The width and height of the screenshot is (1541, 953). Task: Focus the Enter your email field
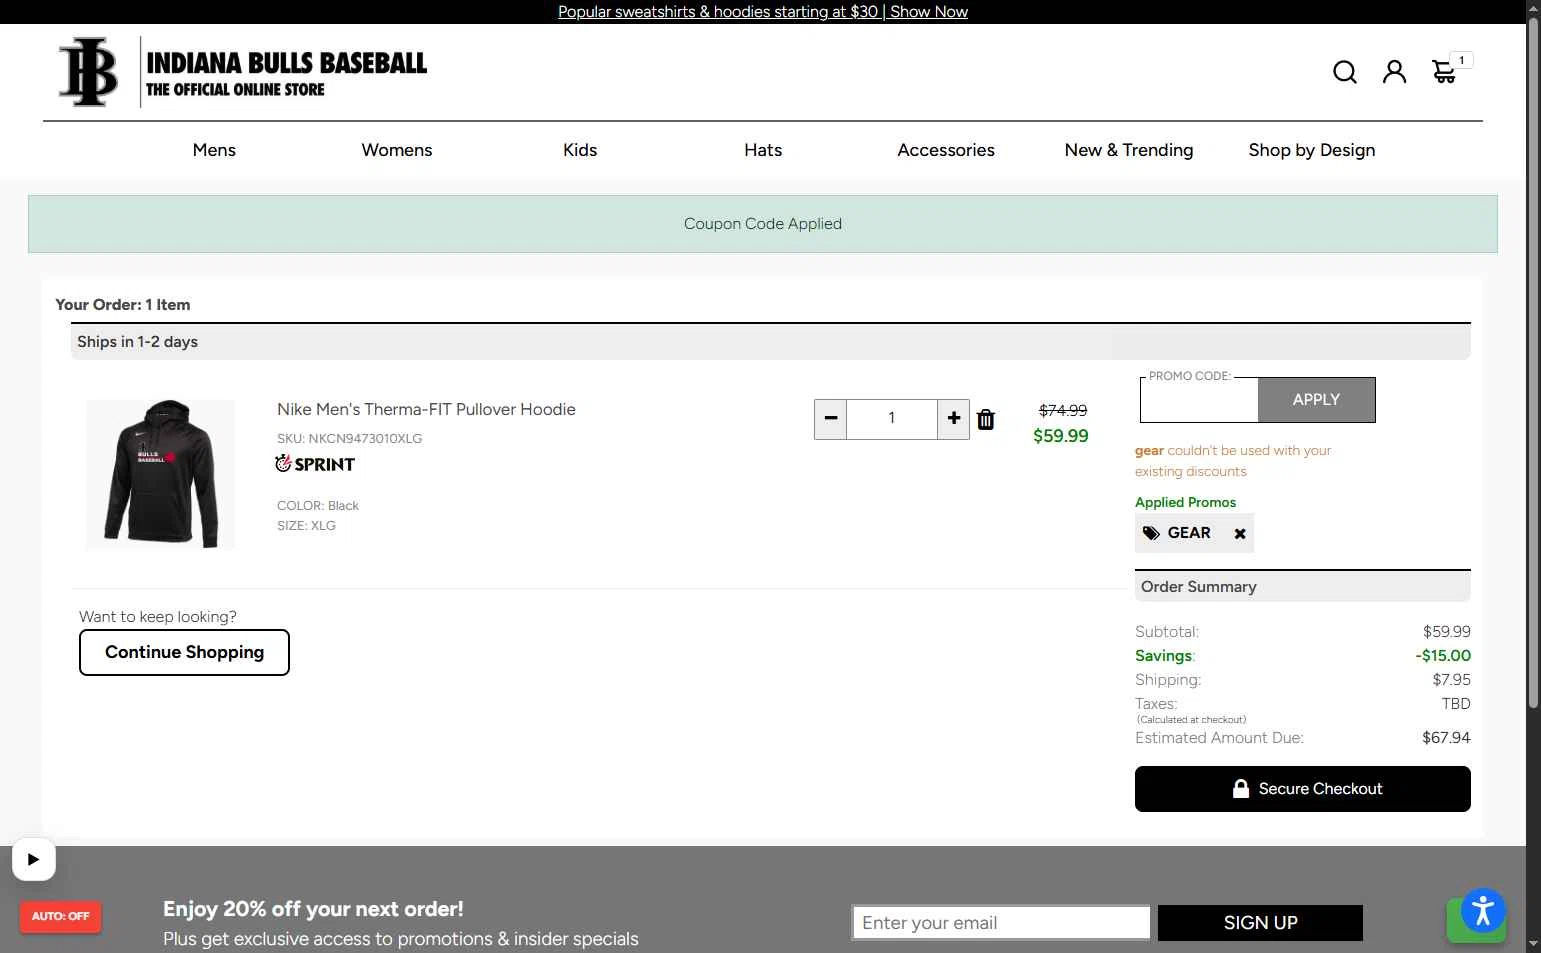[1001, 923]
